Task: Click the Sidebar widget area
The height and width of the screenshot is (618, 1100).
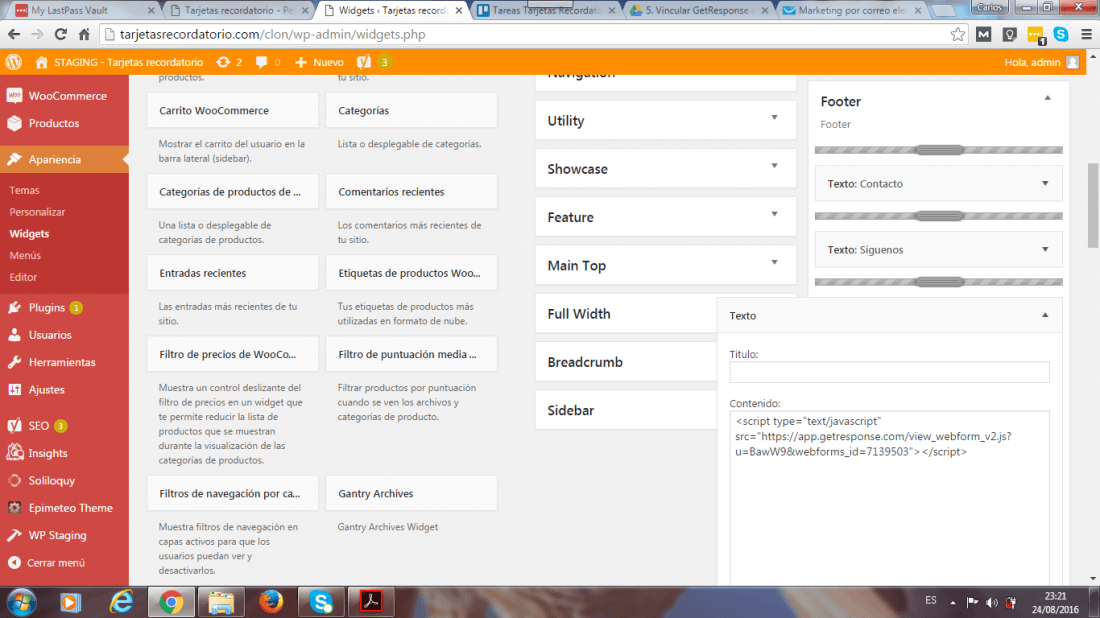Action: click(x=626, y=410)
